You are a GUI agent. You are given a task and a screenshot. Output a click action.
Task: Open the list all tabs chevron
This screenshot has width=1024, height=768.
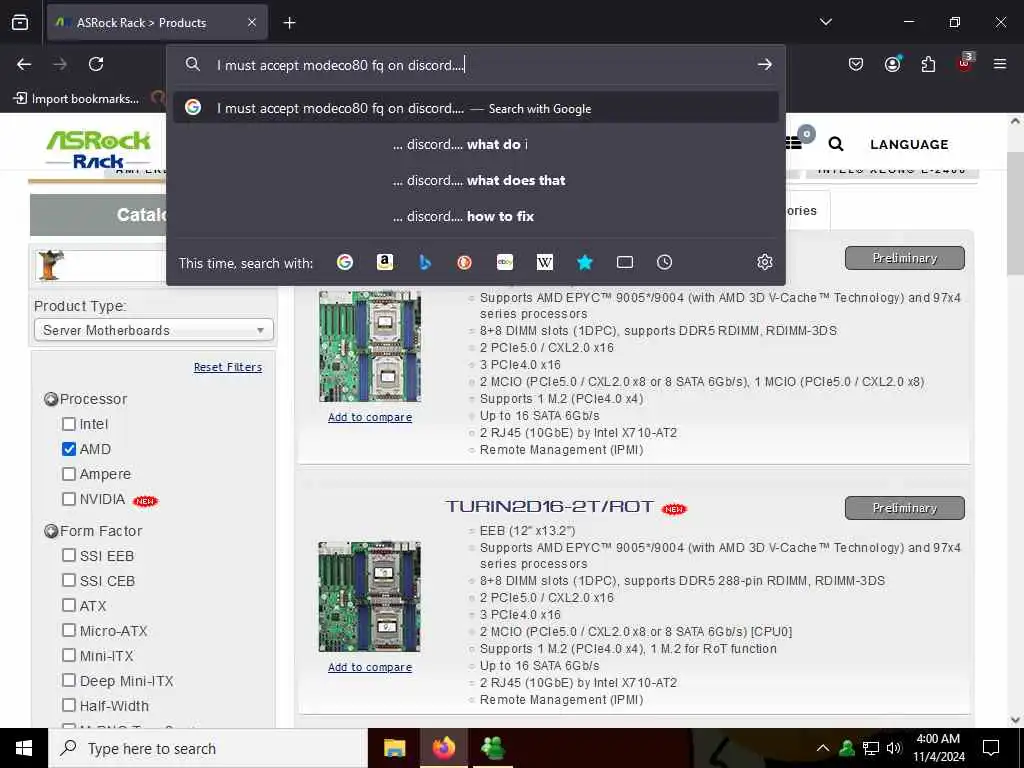click(x=825, y=22)
